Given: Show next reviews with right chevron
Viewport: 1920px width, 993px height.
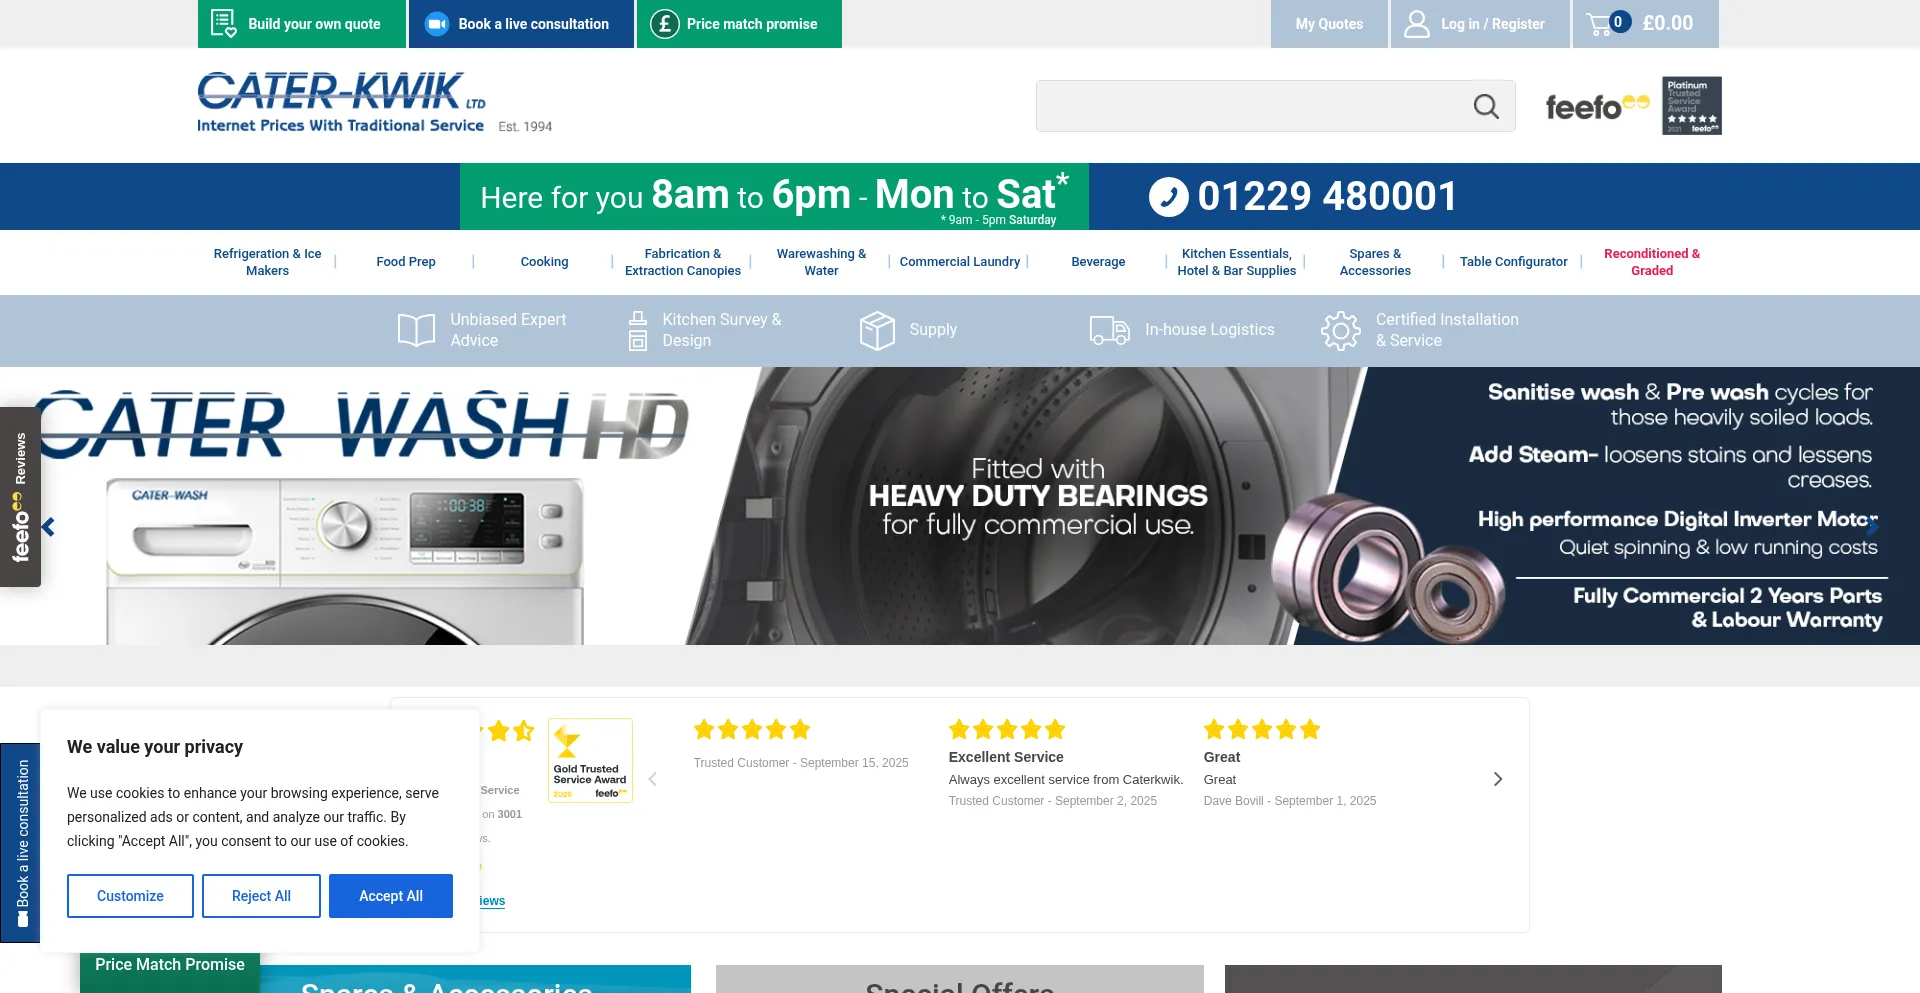Looking at the screenshot, I should pos(1498,779).
